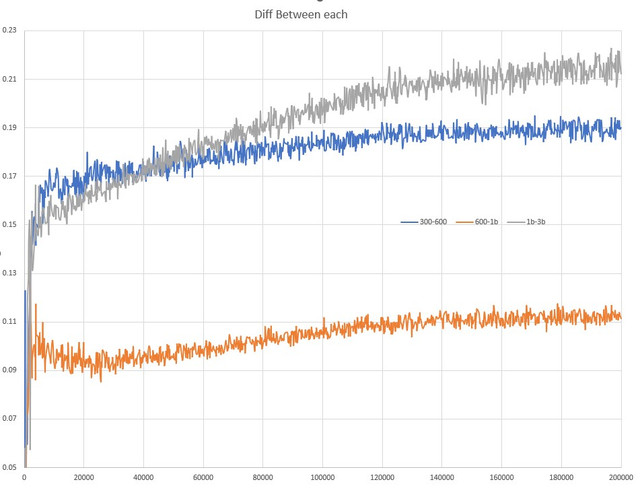Click the 1b-3b legend entry
The width and height of the screenshot is (640, 497).
pos(527,222)
